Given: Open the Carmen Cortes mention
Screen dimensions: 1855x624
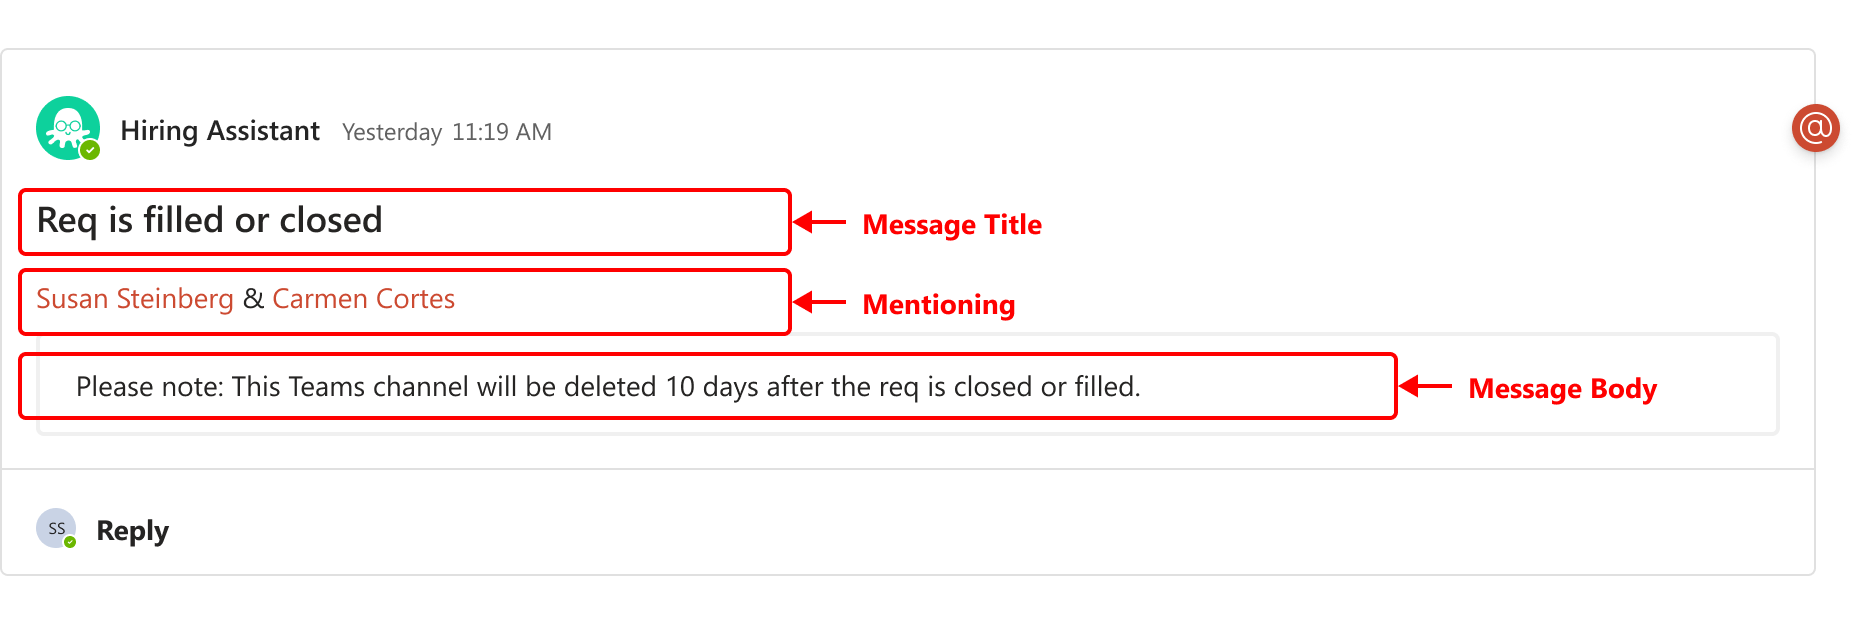Looking at the screenshot, I should [364, 299].
